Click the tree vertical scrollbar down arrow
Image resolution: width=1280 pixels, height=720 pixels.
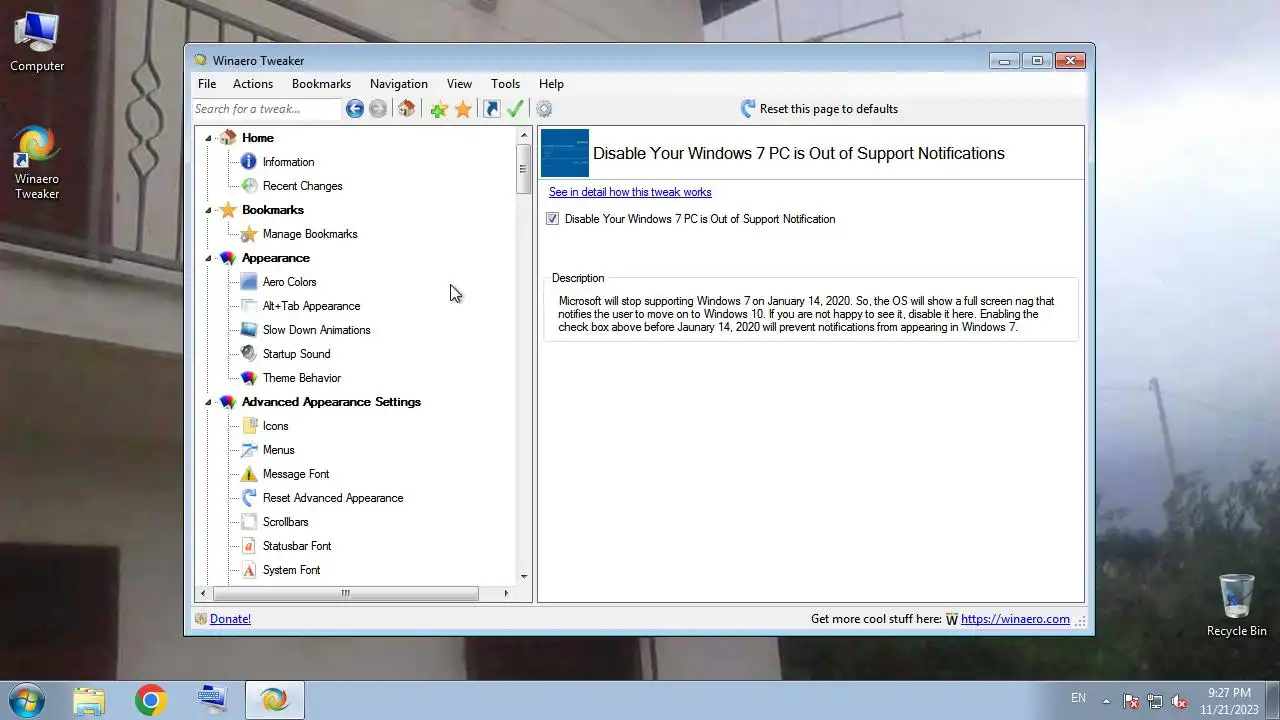[523, 577]
